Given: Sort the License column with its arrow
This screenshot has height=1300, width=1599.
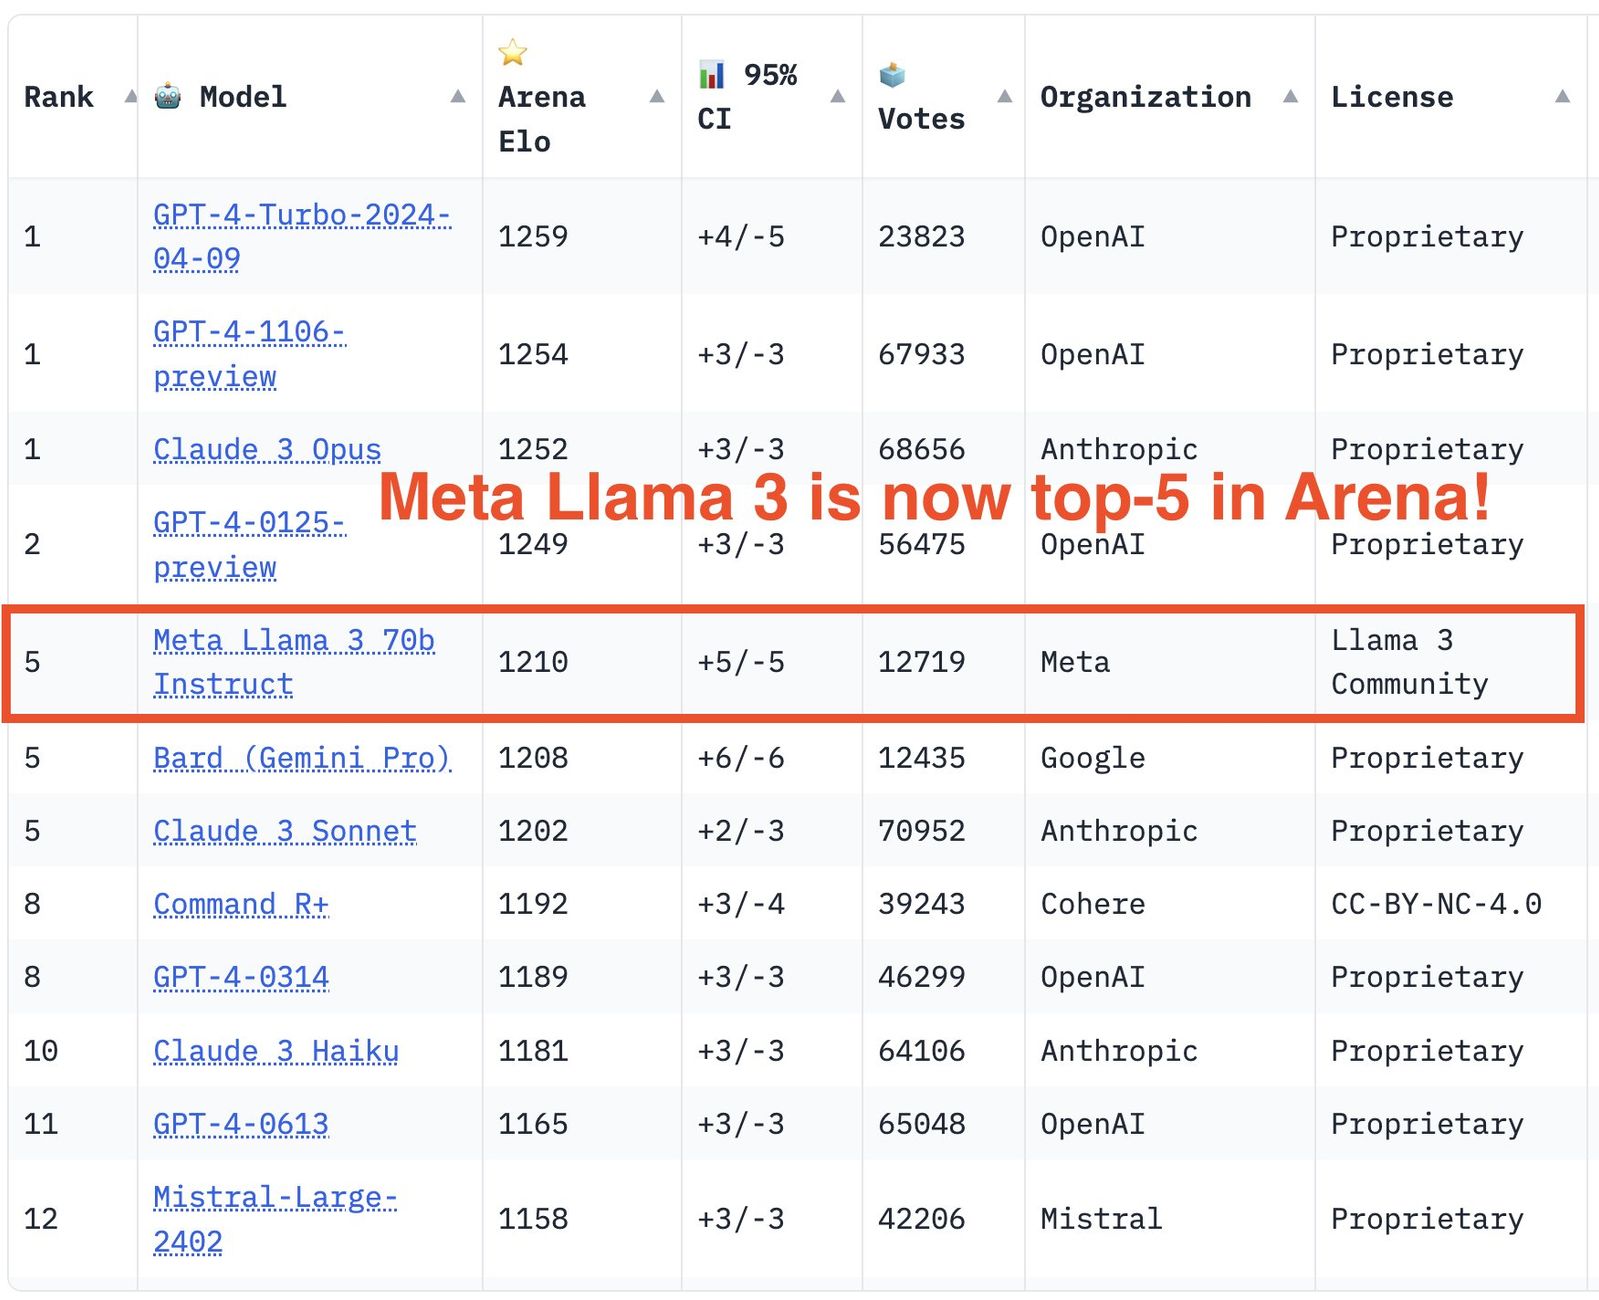Looking at the screenshot, I should coord(1562,96).
